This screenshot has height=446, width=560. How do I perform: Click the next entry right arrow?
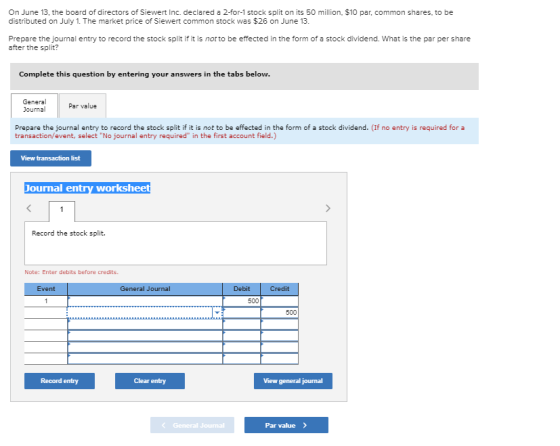click(x=328, y=208)
